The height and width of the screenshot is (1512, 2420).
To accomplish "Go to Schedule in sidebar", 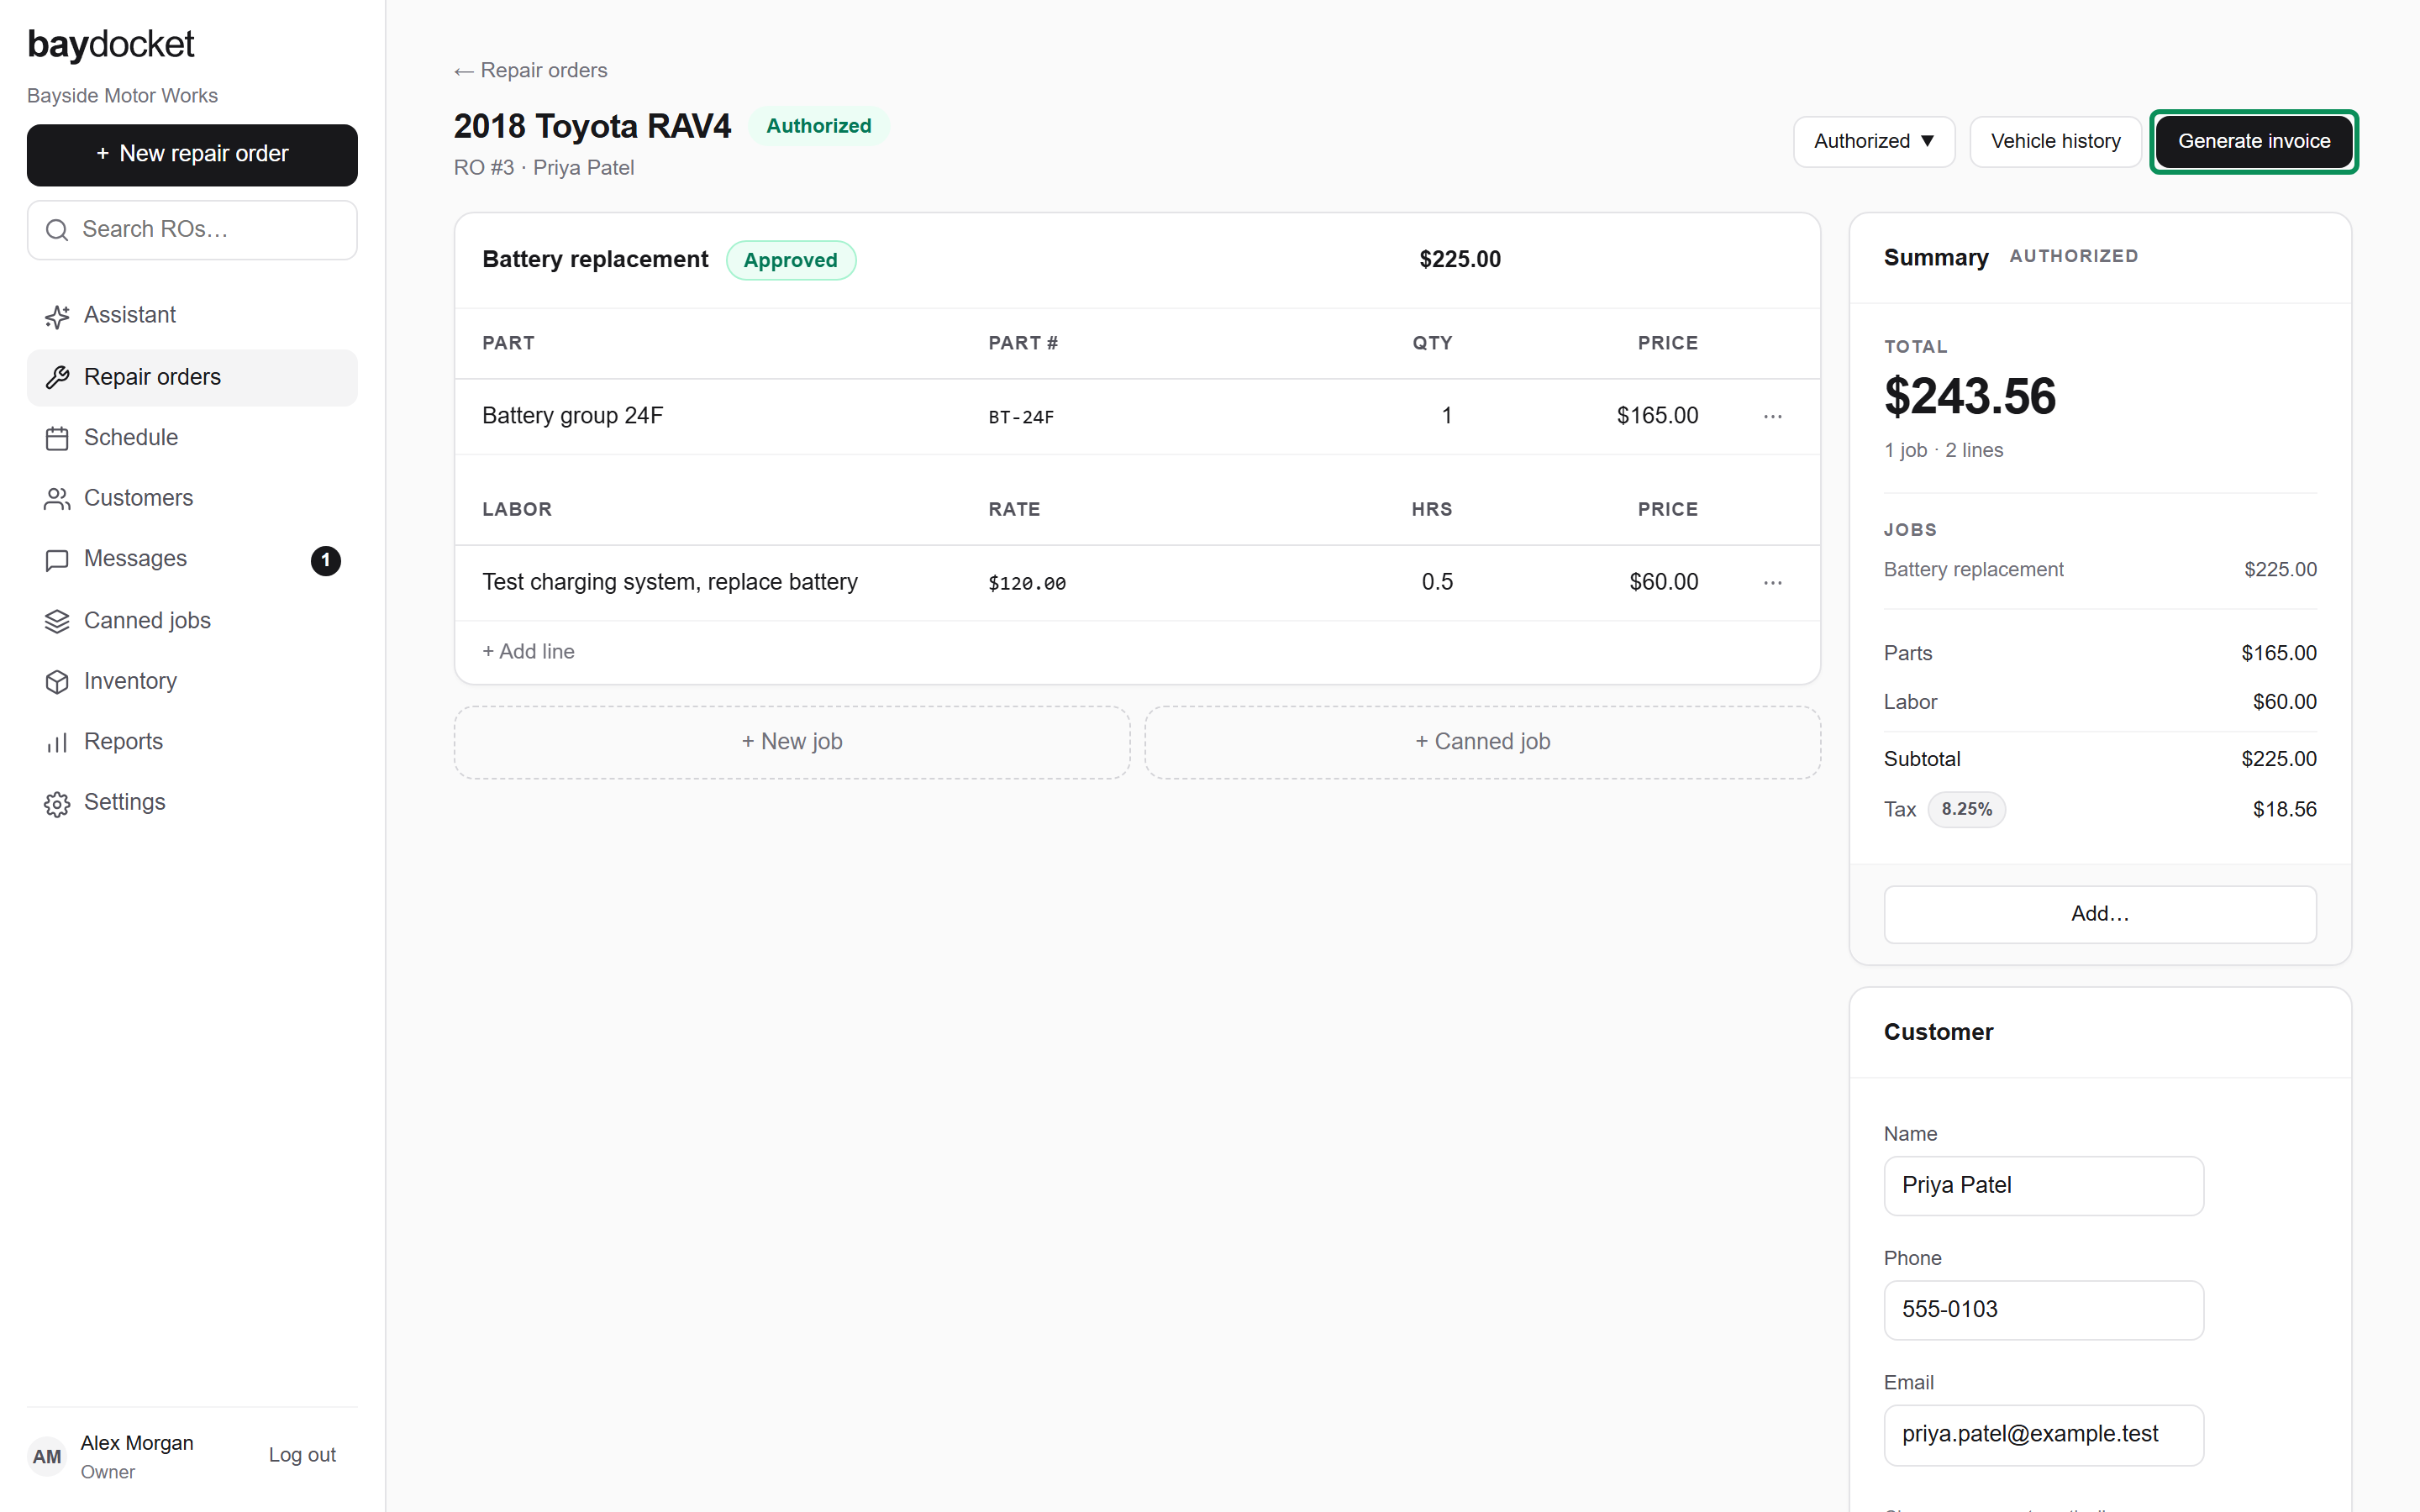I will coord(192,437).
